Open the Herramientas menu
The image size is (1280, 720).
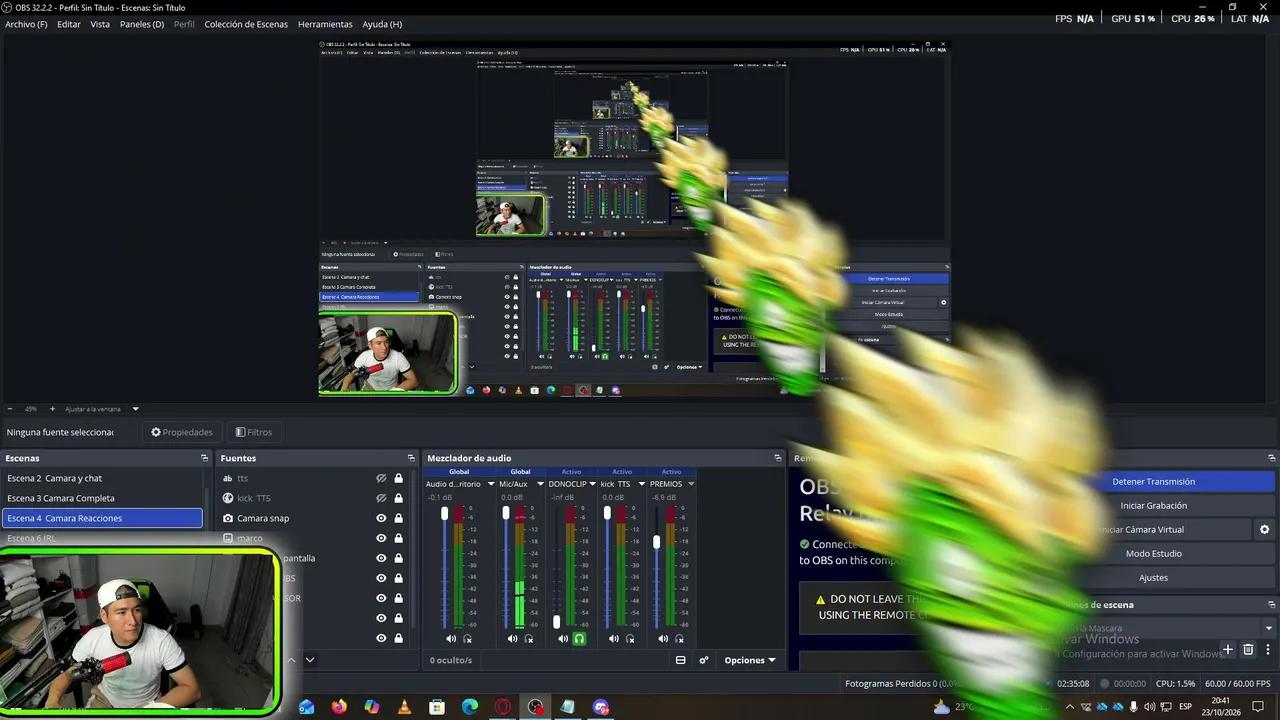[325, 24]
